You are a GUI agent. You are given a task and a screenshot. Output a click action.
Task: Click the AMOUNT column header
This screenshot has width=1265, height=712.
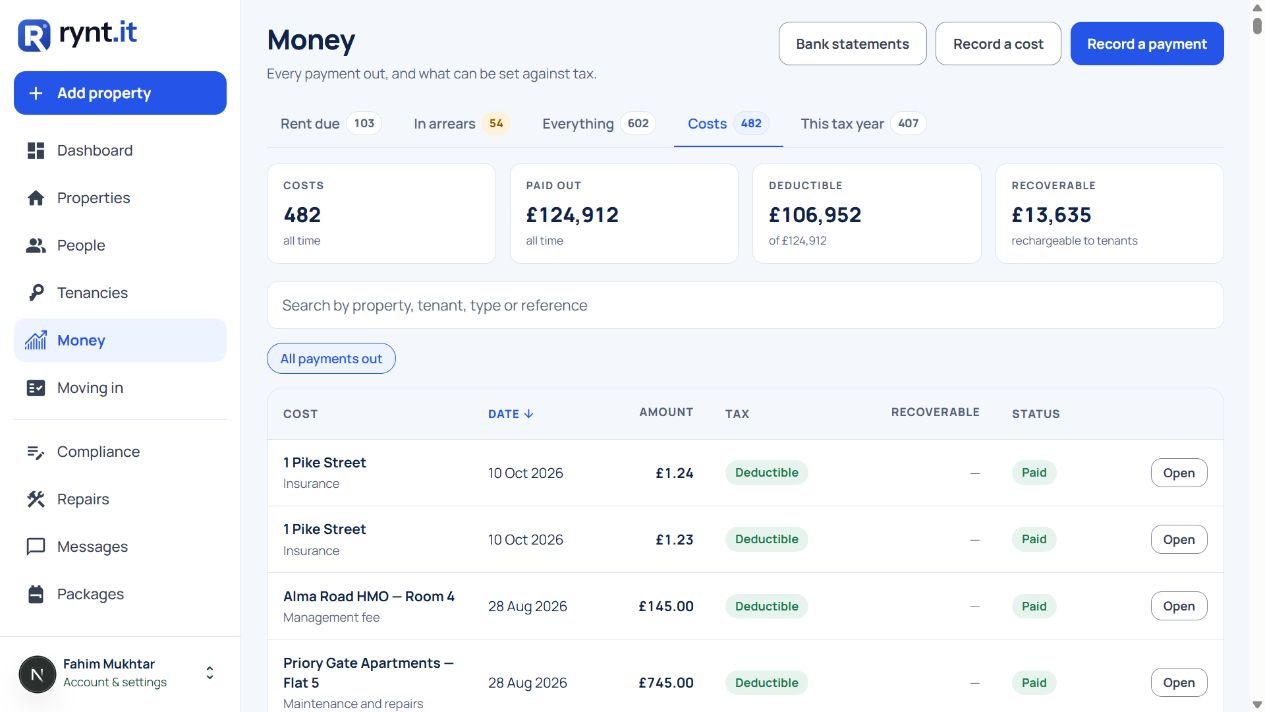point(666,412)
